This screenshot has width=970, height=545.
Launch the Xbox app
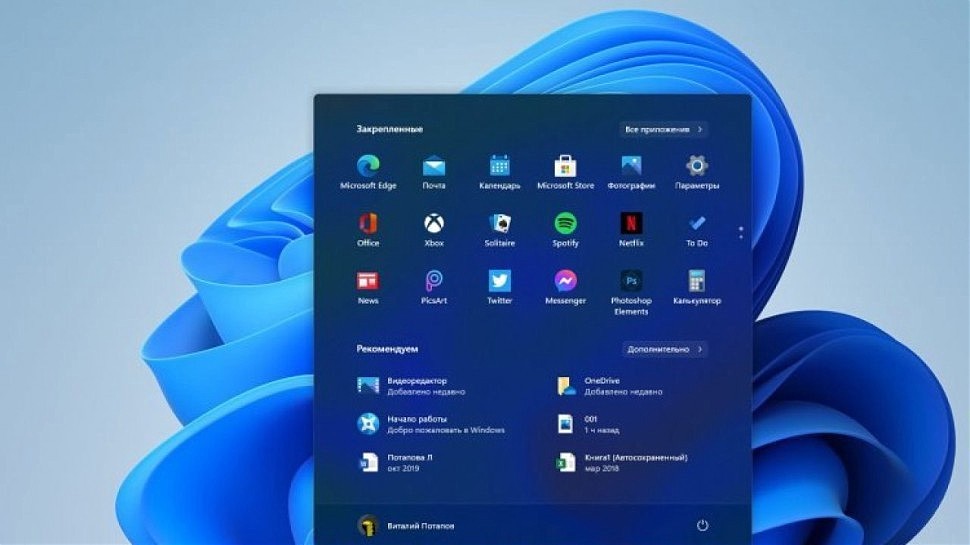pyautogui.click(x=434, y=230)
